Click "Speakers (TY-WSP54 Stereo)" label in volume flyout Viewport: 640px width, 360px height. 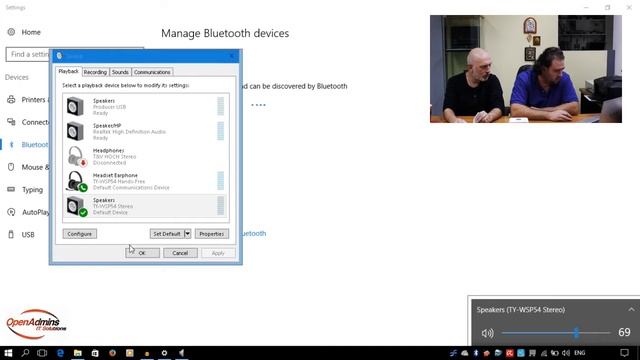point(521,310)
